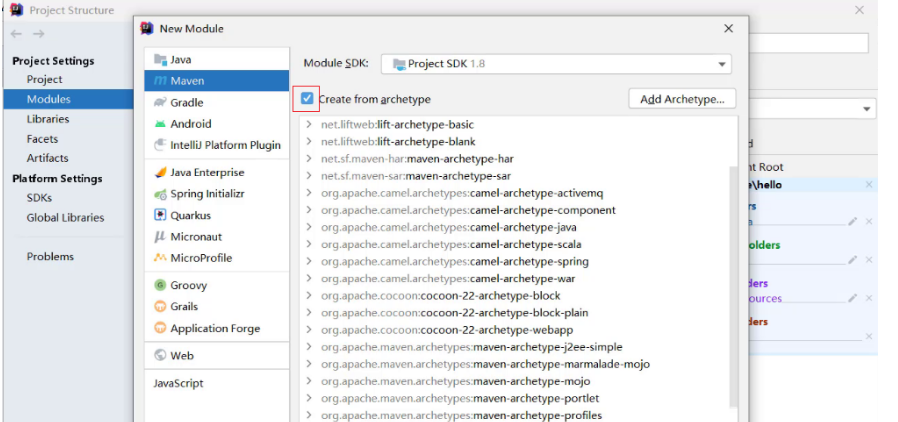The width and height of the screenshot is (898, 422).
Task: Select maven-archetype-mojo archetype
Action: 456,381
